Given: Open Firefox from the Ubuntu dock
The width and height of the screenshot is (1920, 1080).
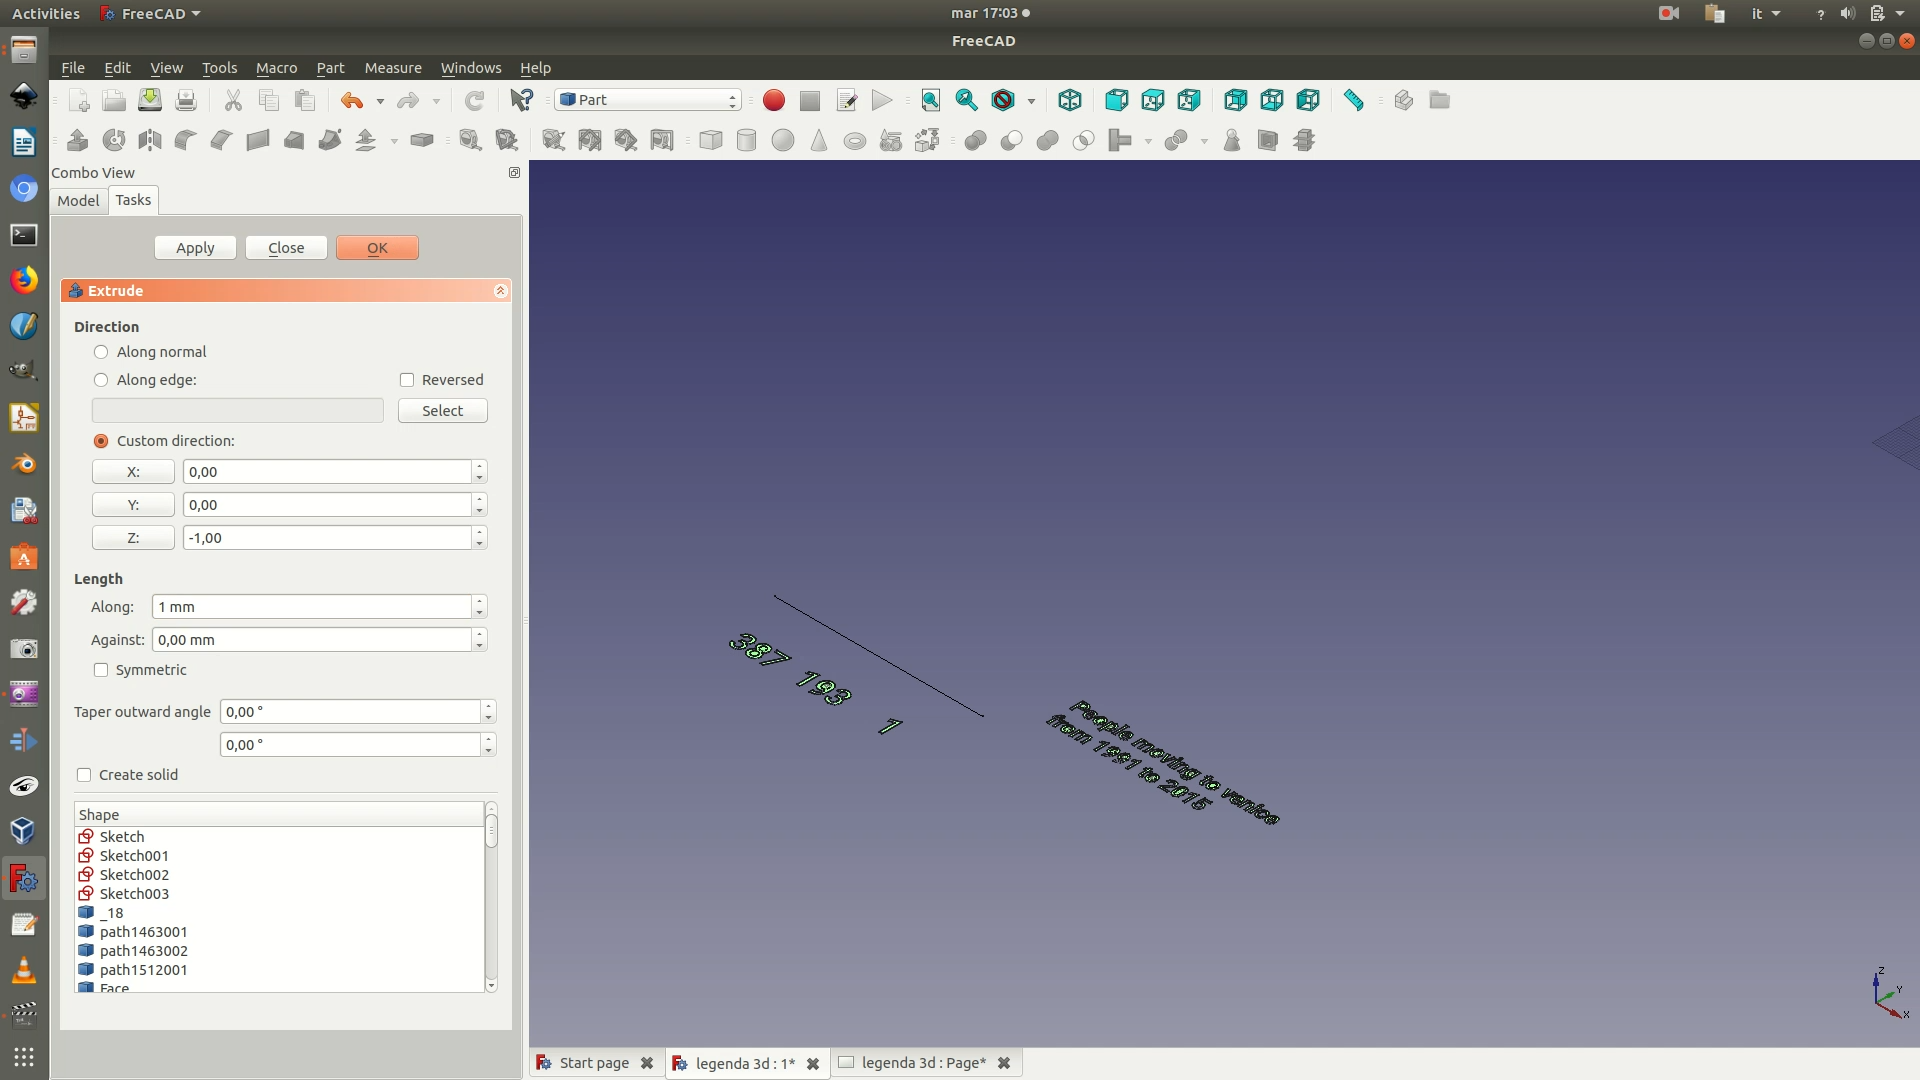Looking at the screenshot, I should (x=24, y=280).
